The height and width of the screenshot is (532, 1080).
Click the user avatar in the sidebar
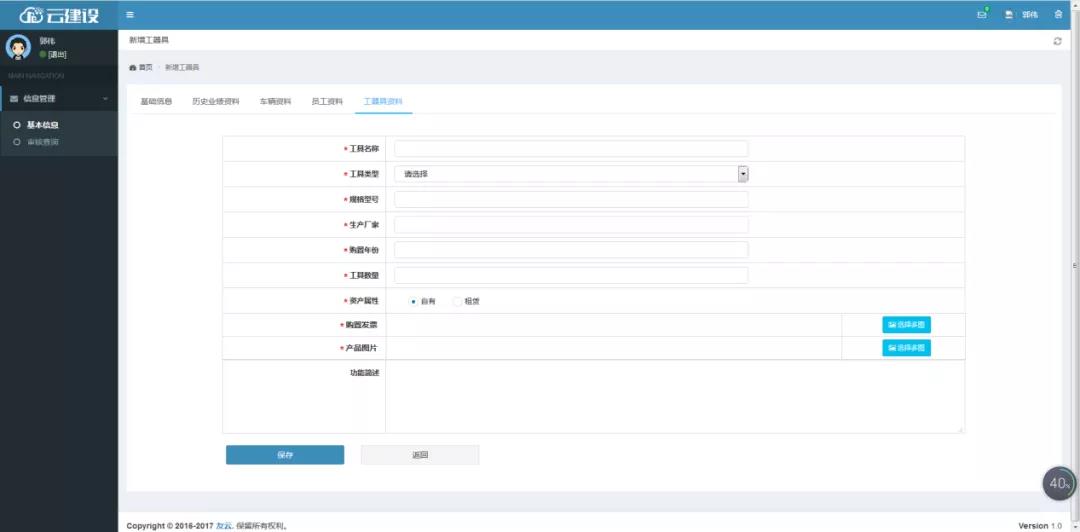(19, 47)
